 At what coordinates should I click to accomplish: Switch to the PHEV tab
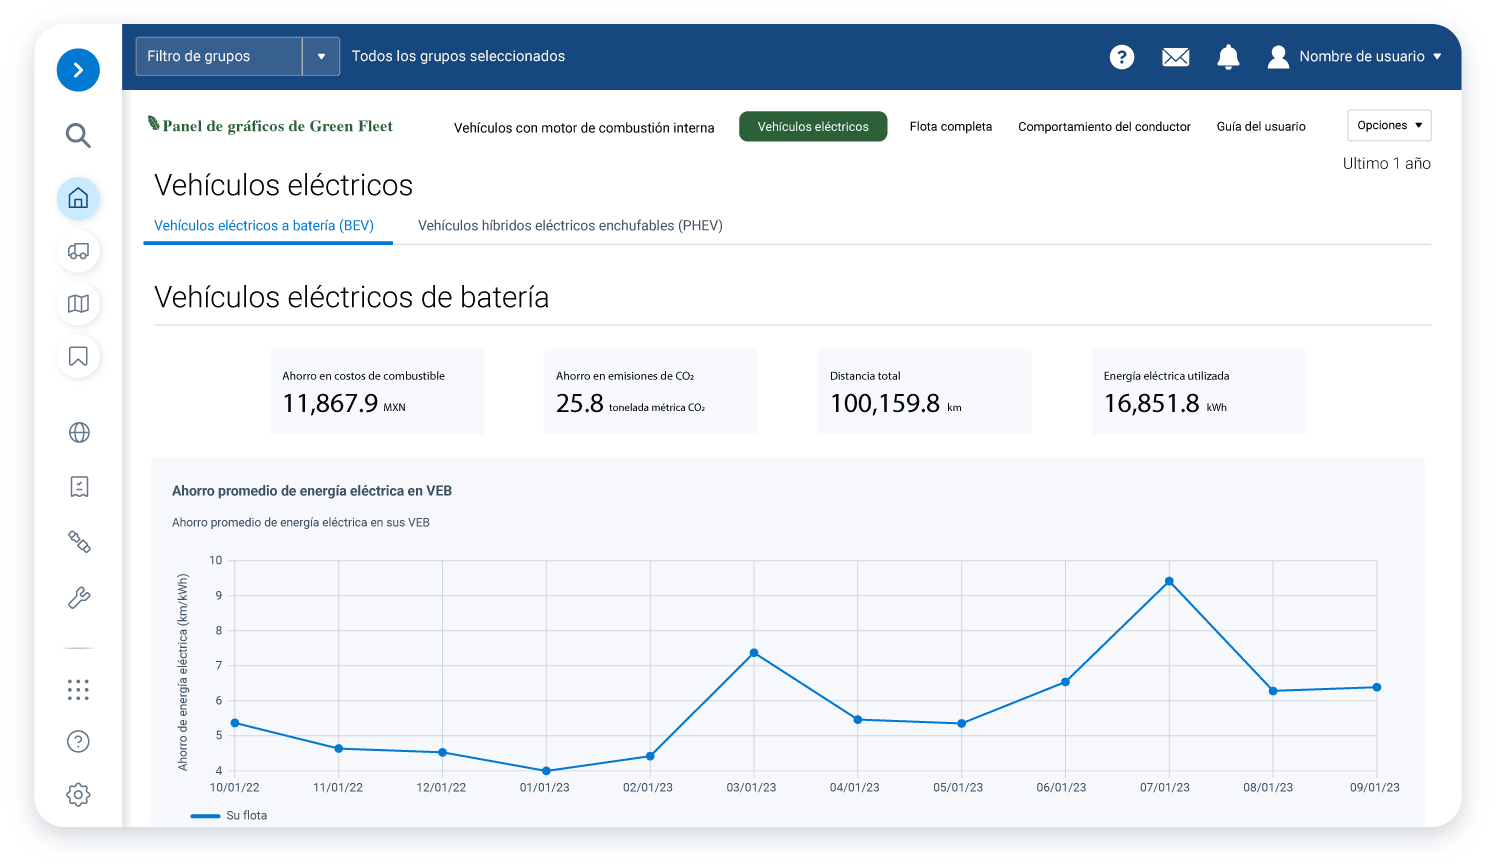click(569, 226)
